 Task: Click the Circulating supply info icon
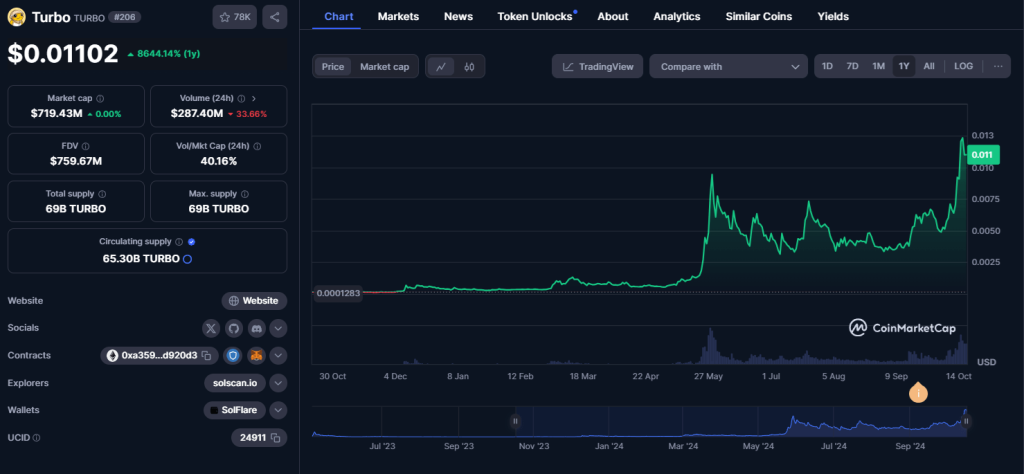pos(180,242)
